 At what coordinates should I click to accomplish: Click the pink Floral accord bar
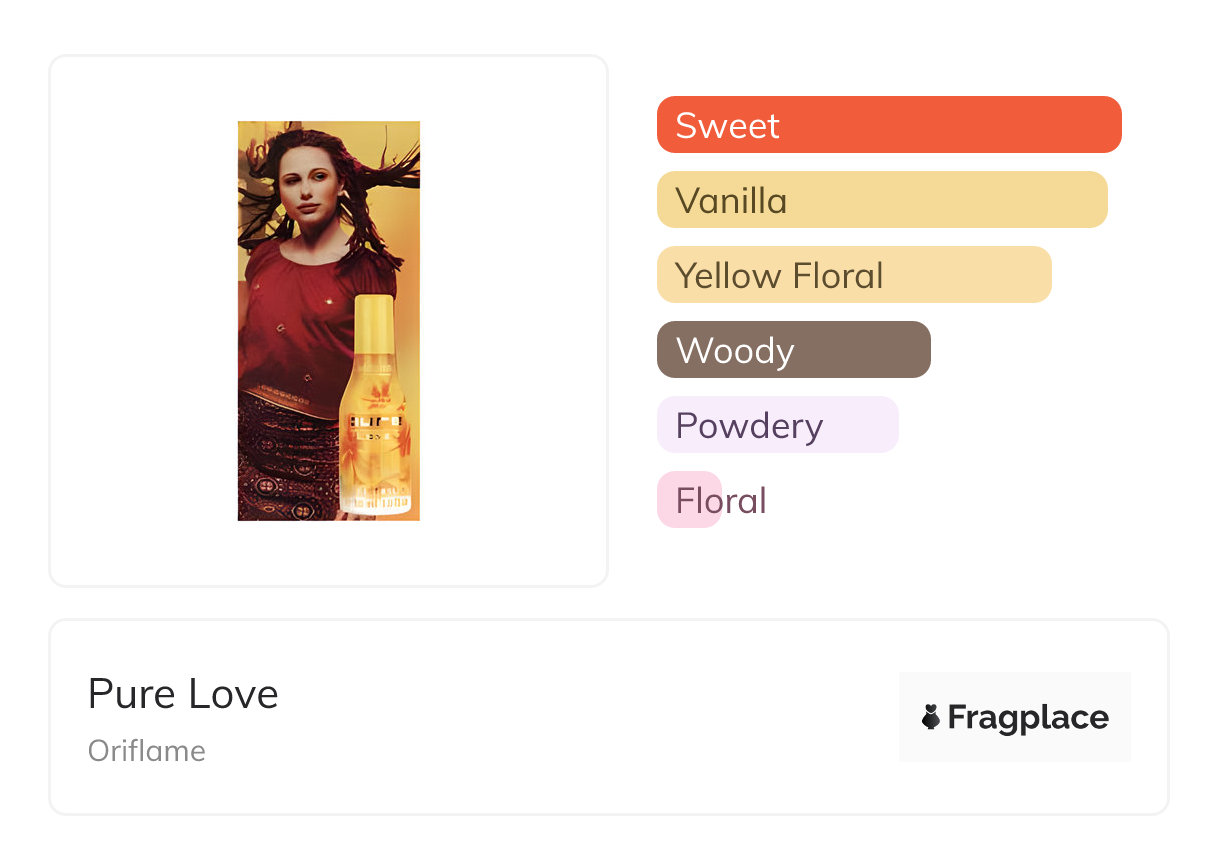(689, 500)
